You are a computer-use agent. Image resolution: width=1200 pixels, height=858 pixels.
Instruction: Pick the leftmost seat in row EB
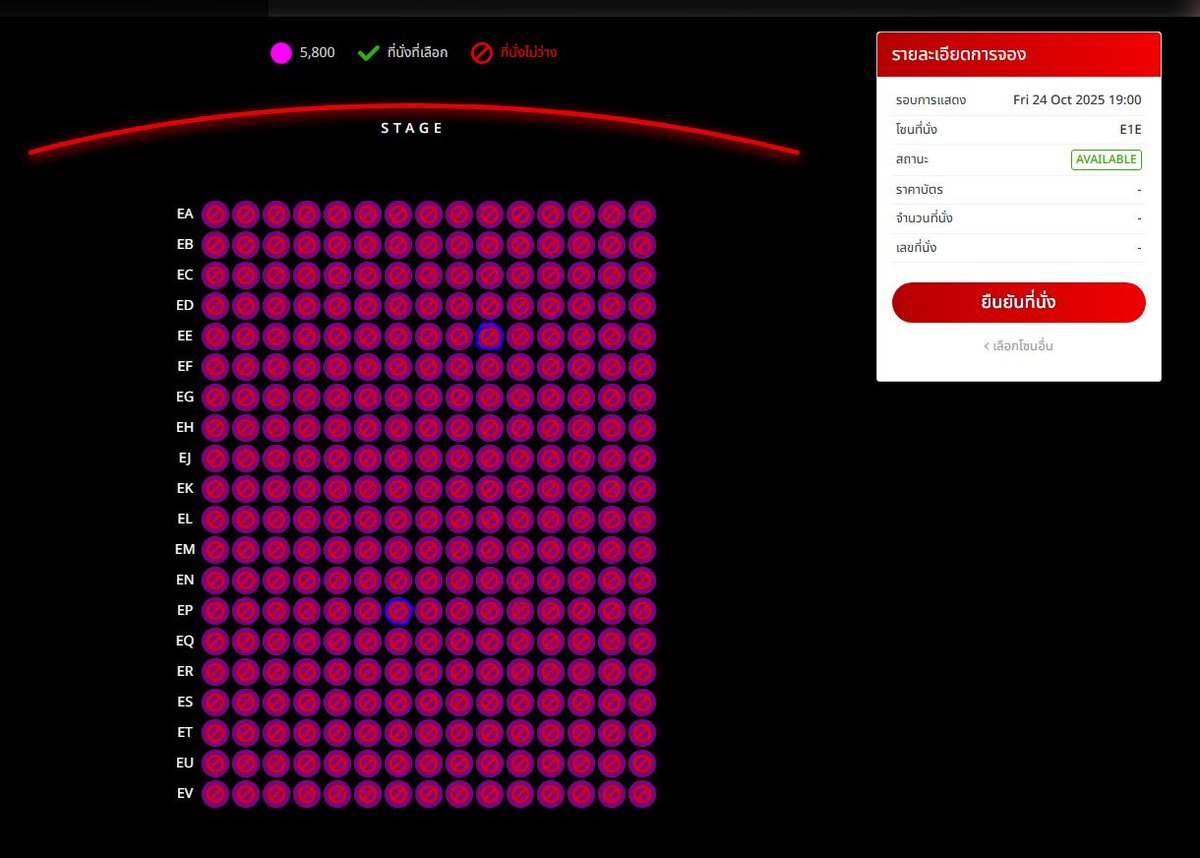(215, 245)
